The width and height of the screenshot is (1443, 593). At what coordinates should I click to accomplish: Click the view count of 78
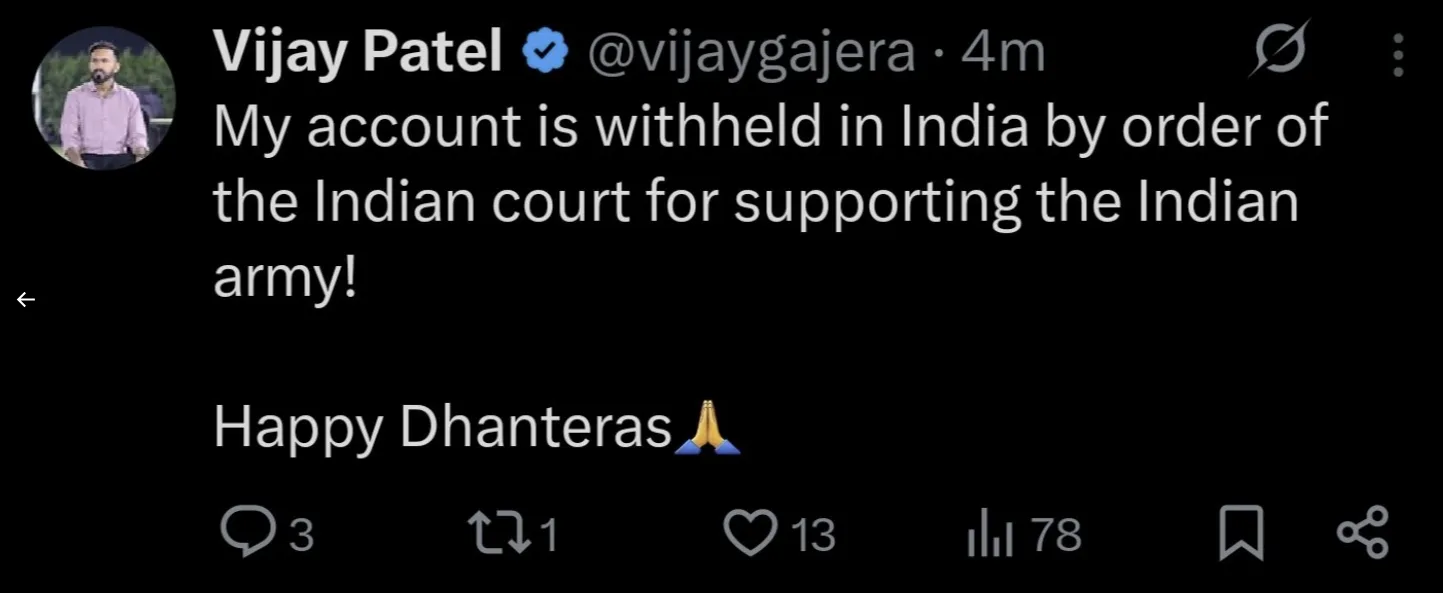tap(1056, 535)
